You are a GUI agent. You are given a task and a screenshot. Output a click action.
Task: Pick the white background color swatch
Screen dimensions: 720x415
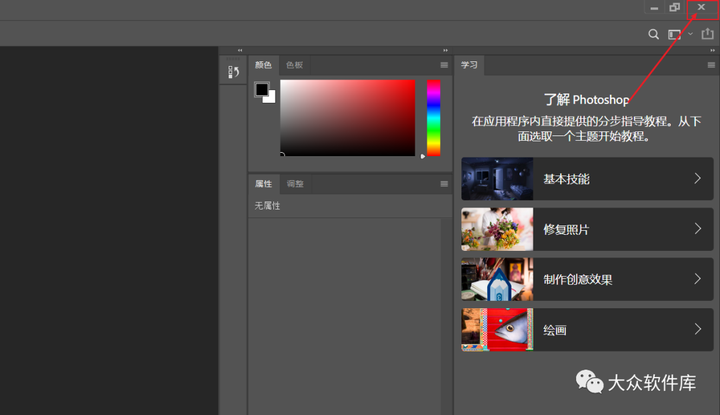(x=271, y=99)
